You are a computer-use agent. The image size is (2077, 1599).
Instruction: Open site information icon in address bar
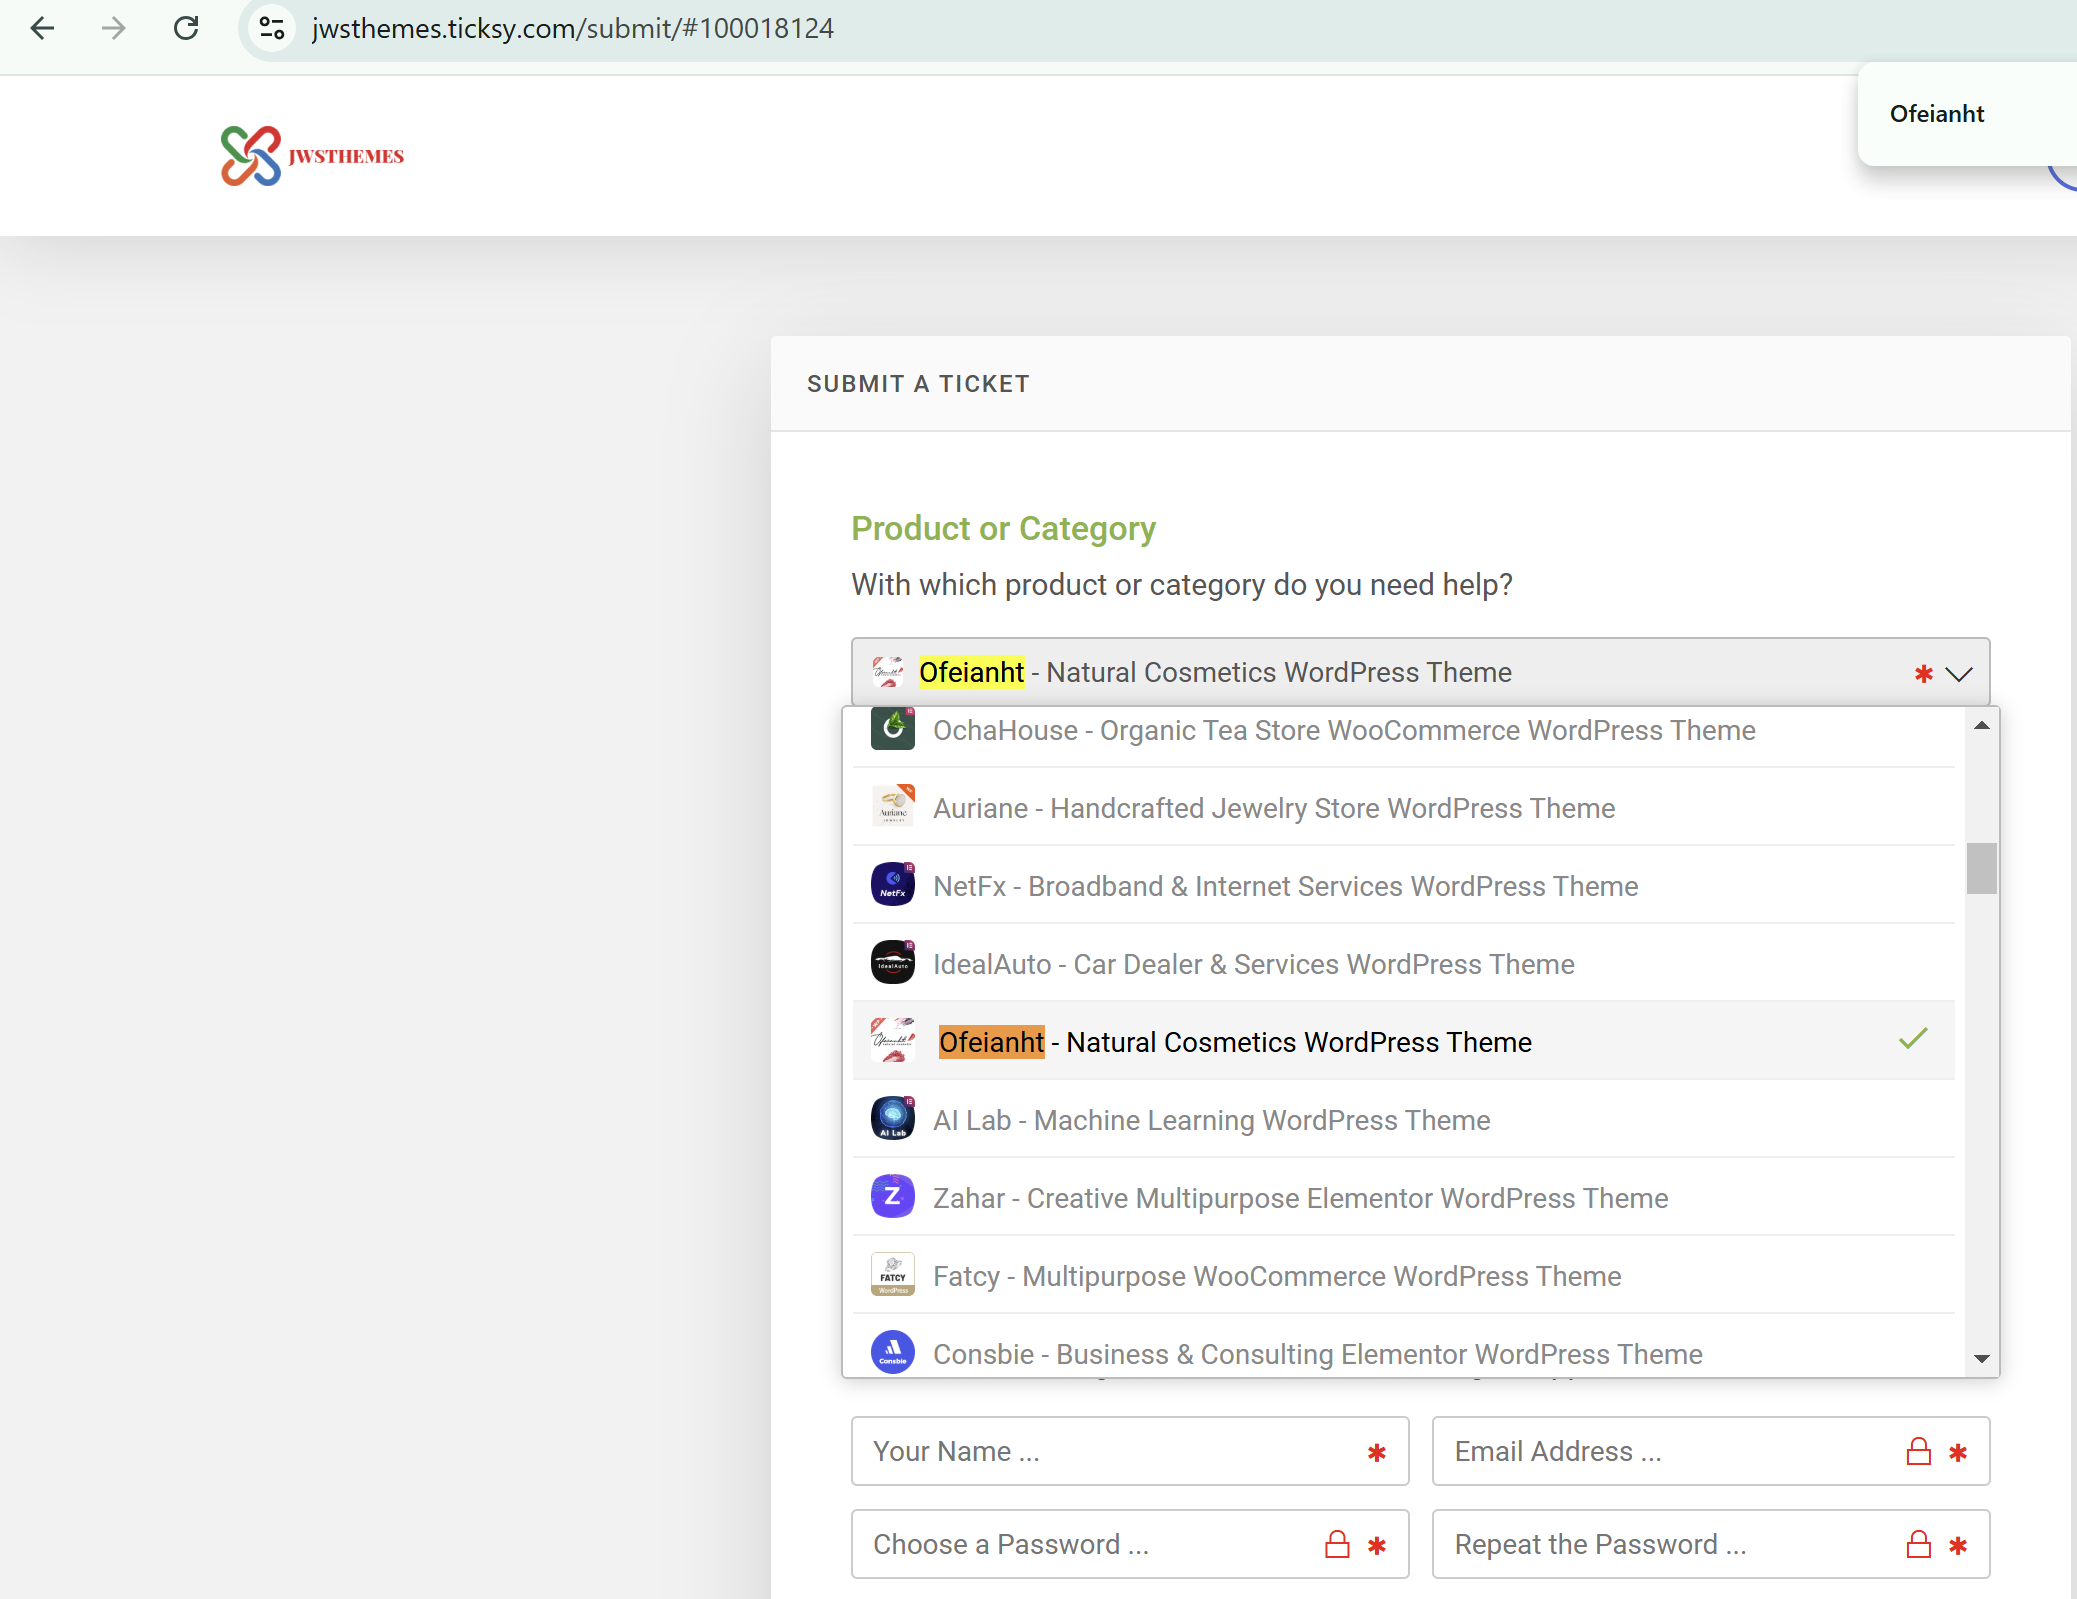click(272, 28)
